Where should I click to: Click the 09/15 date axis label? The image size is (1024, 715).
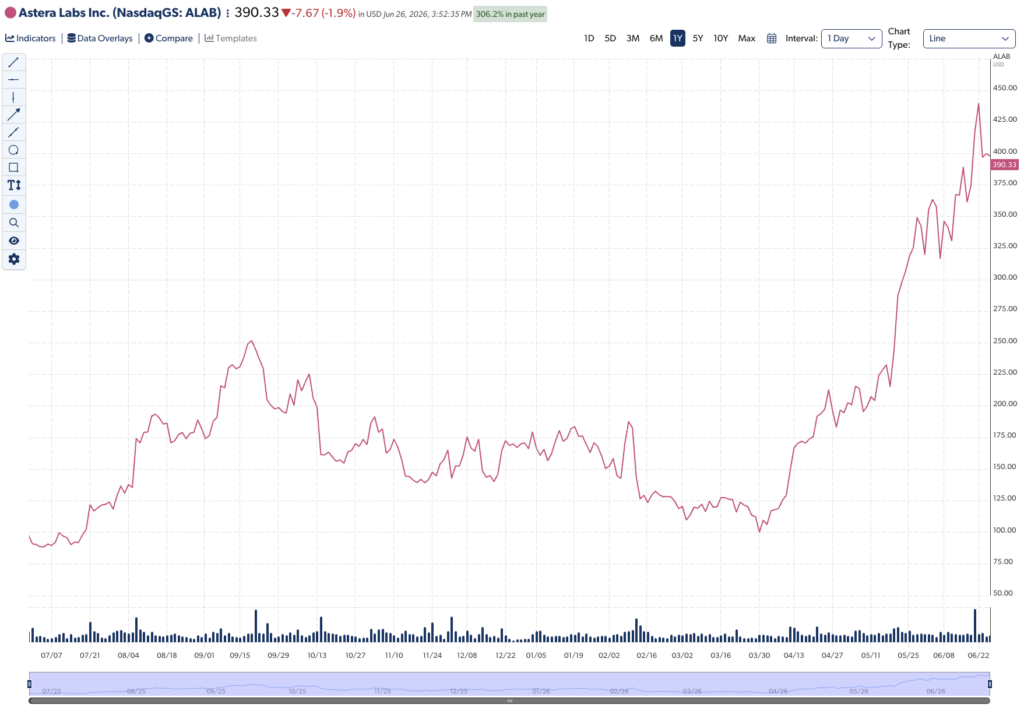click(240, 655)
